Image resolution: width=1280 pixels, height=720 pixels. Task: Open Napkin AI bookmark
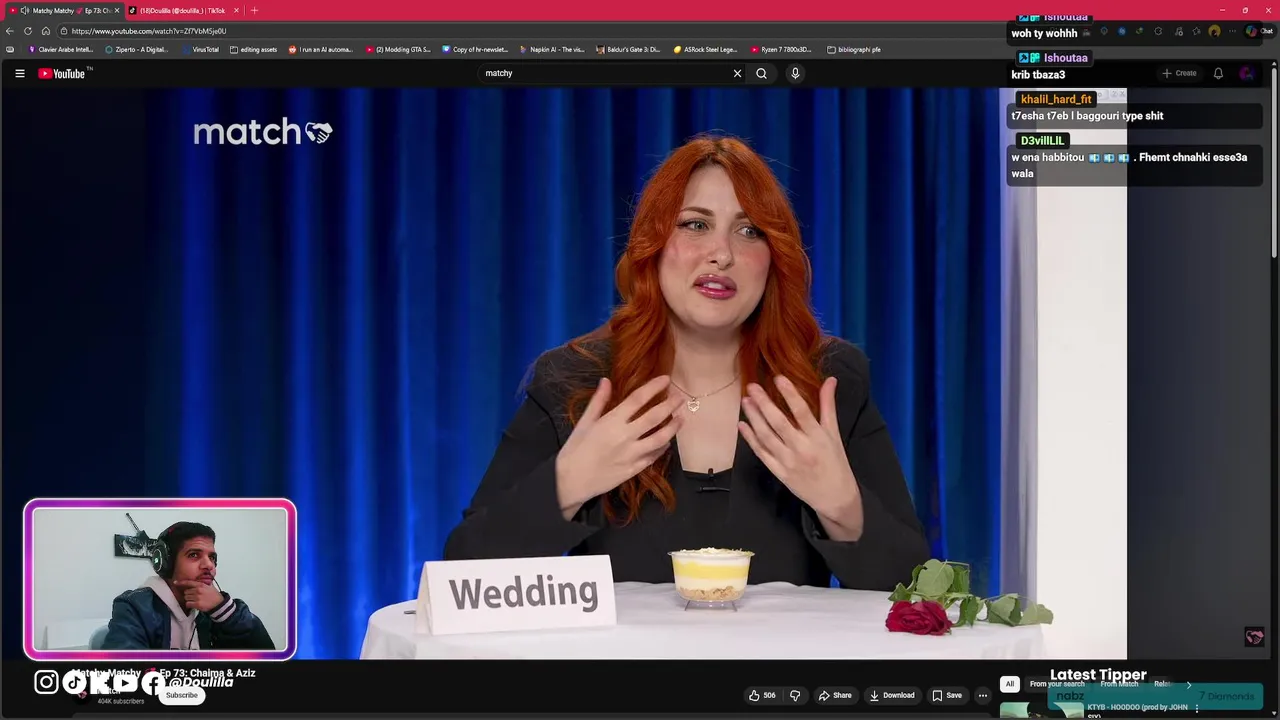tap(552, 49)
